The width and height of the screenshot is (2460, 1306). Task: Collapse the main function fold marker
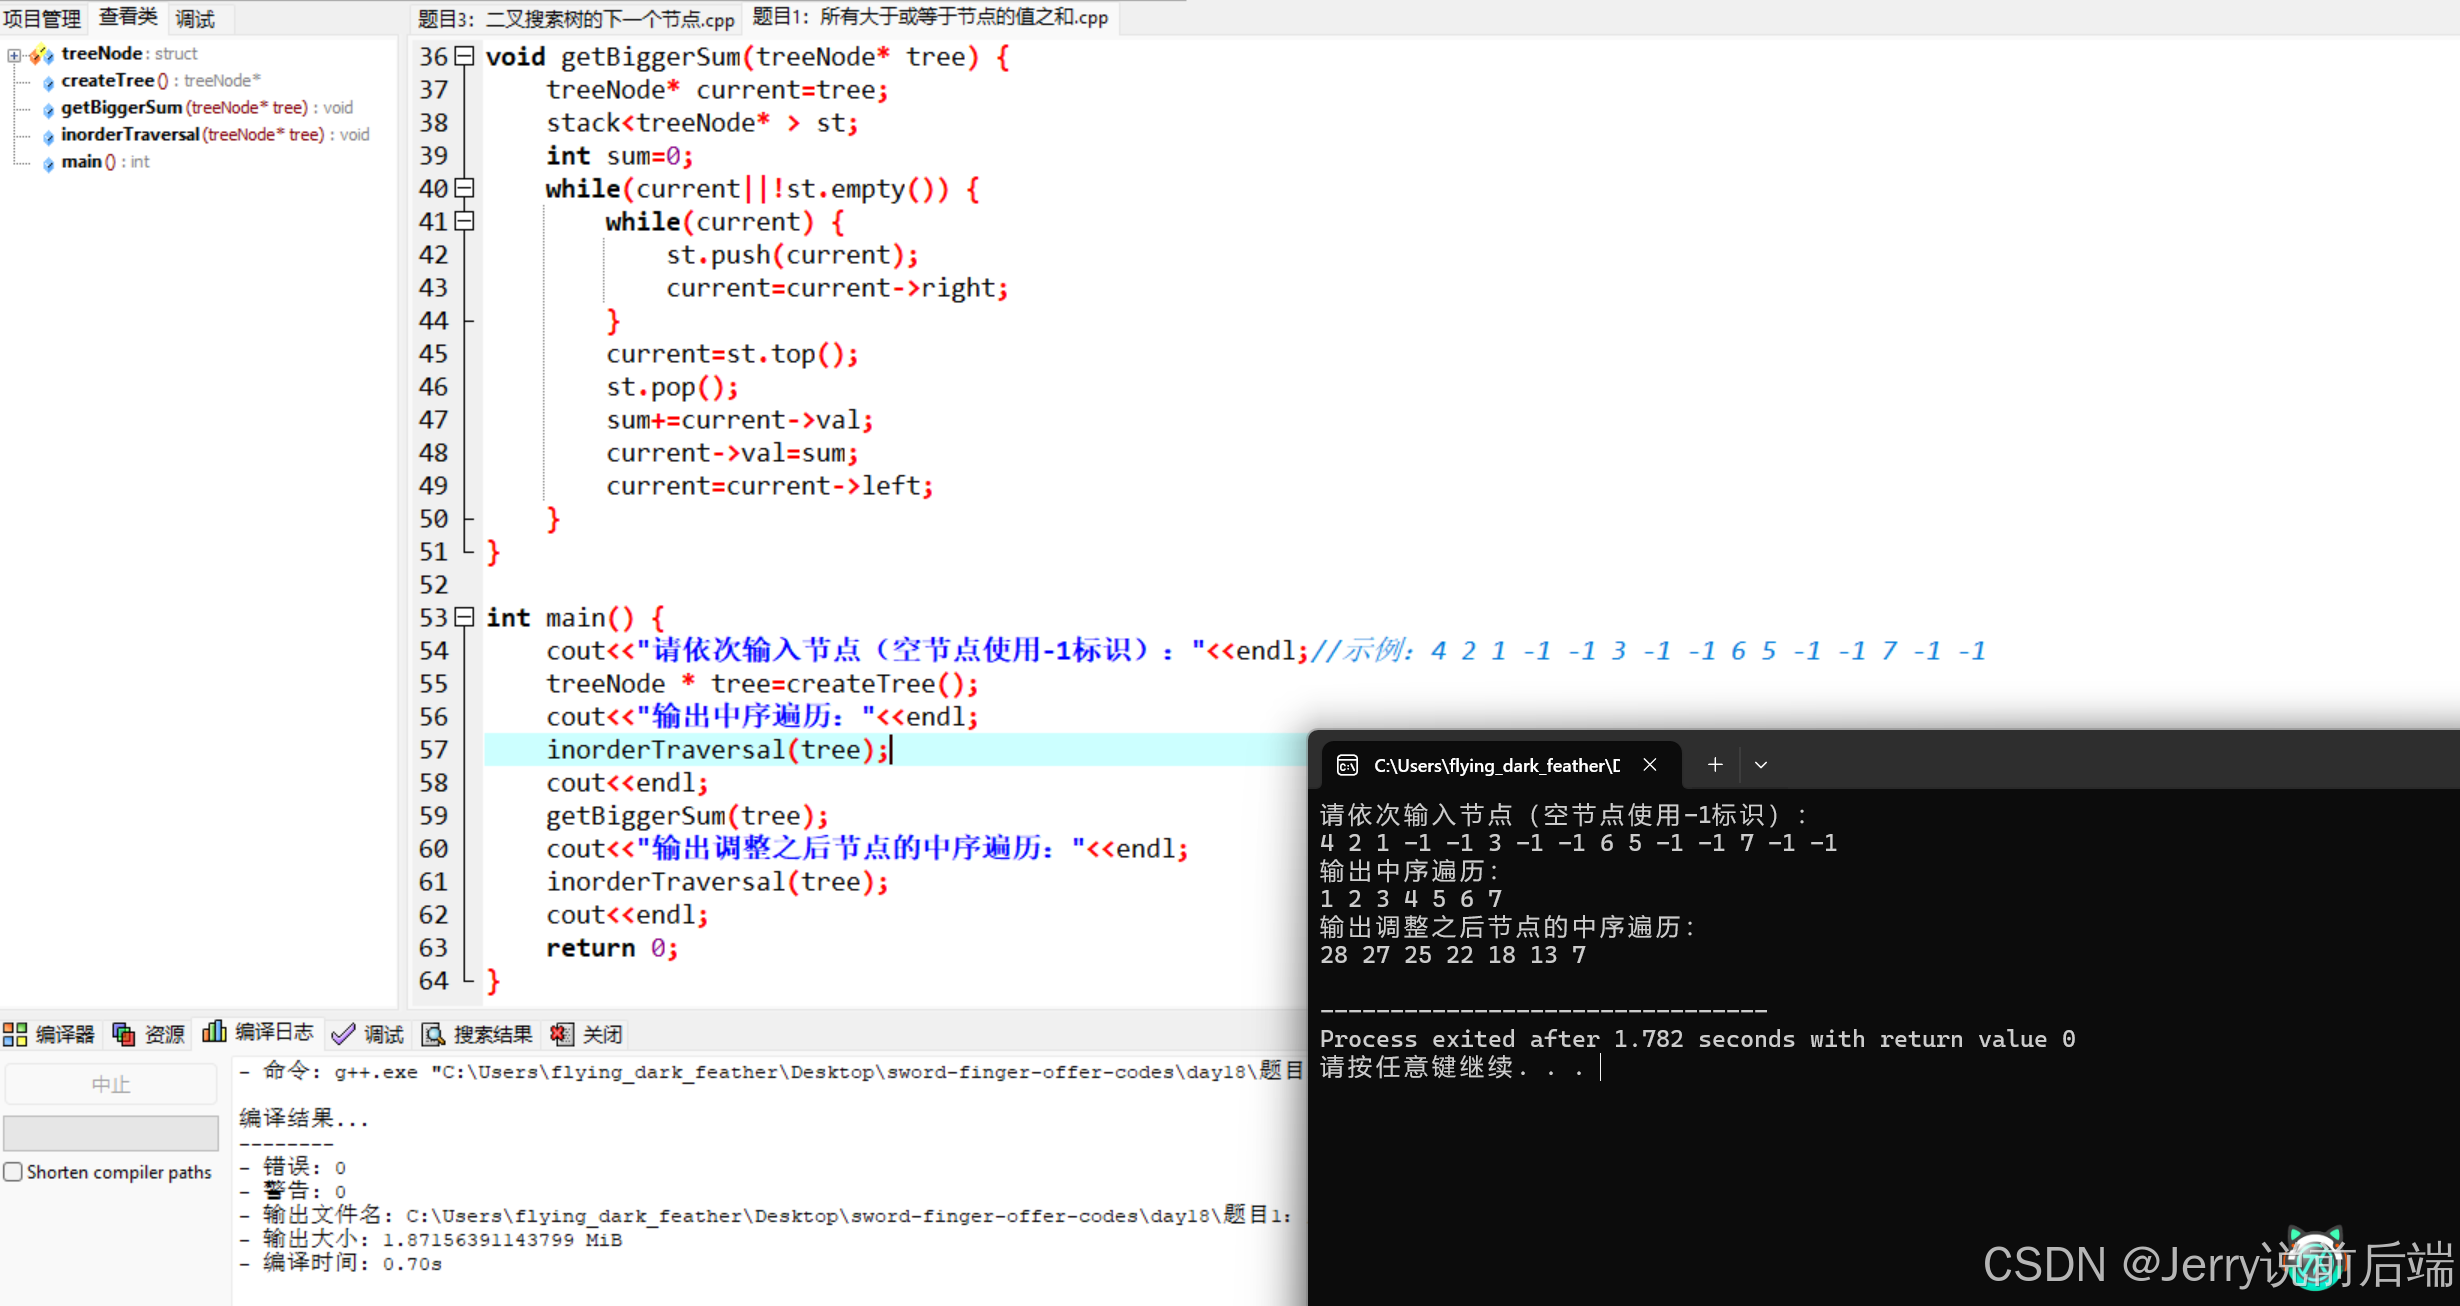(x=464, y=617)
